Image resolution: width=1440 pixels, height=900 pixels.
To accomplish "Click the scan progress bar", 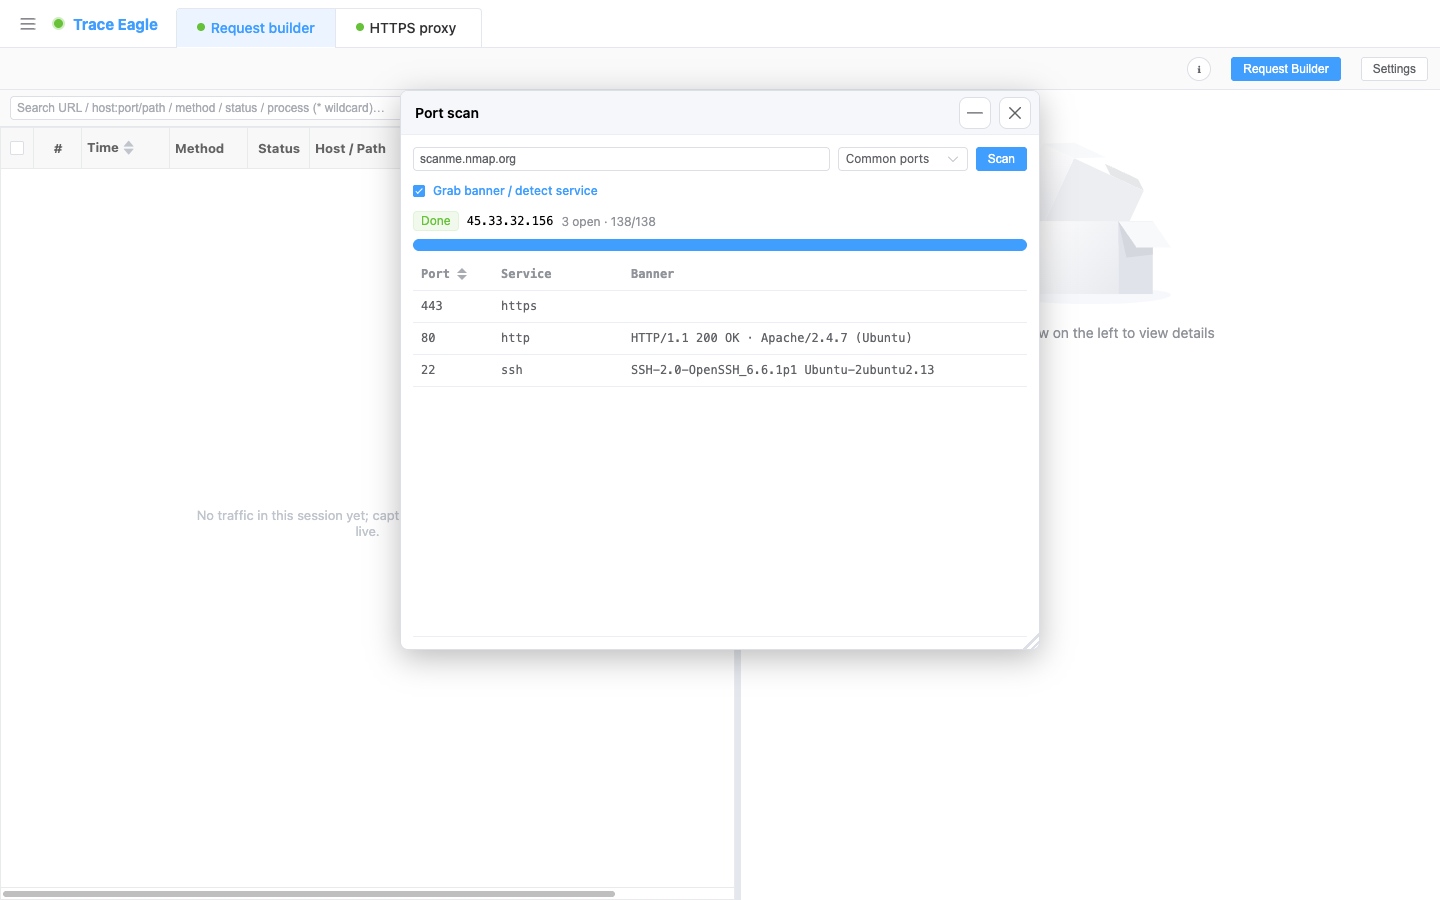I will pos(720,245).
